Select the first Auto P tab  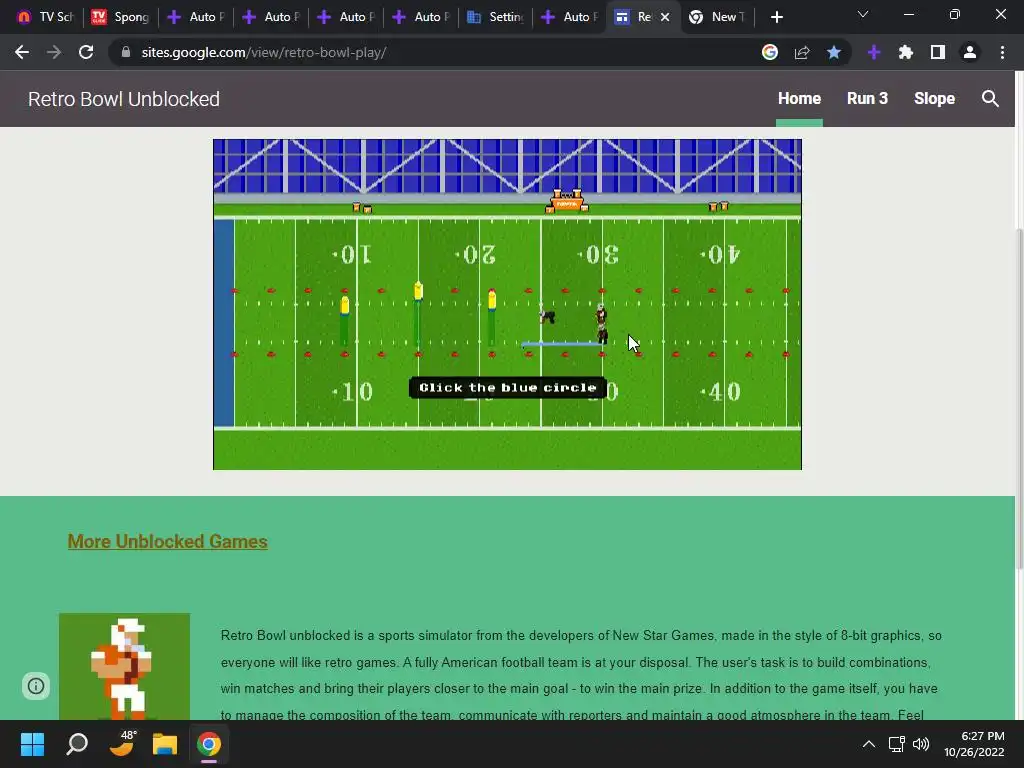(x=196, y=17)
